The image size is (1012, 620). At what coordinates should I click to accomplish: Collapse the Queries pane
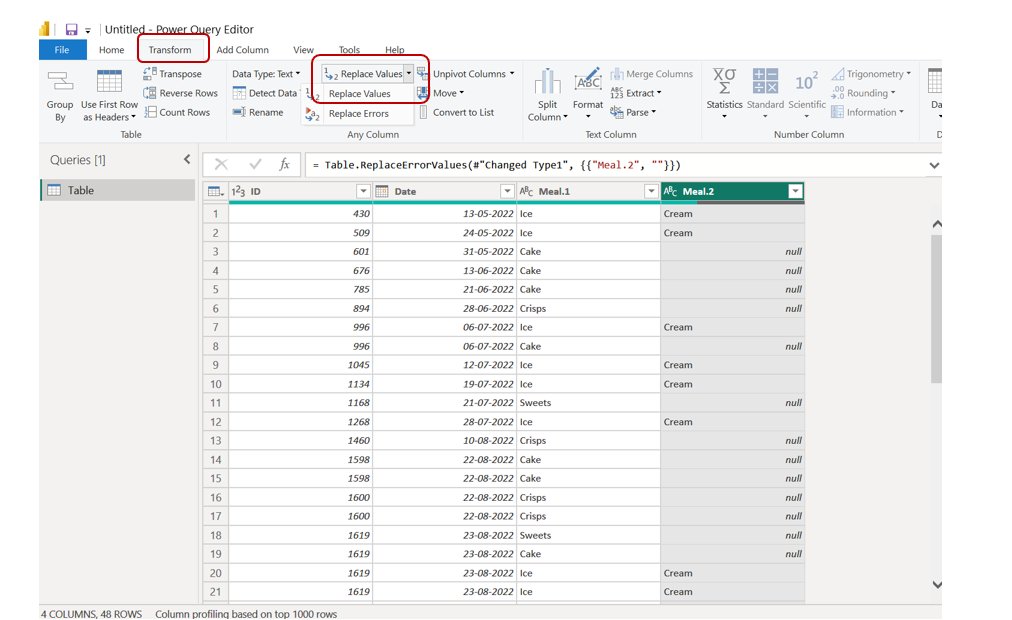(187, 159)
